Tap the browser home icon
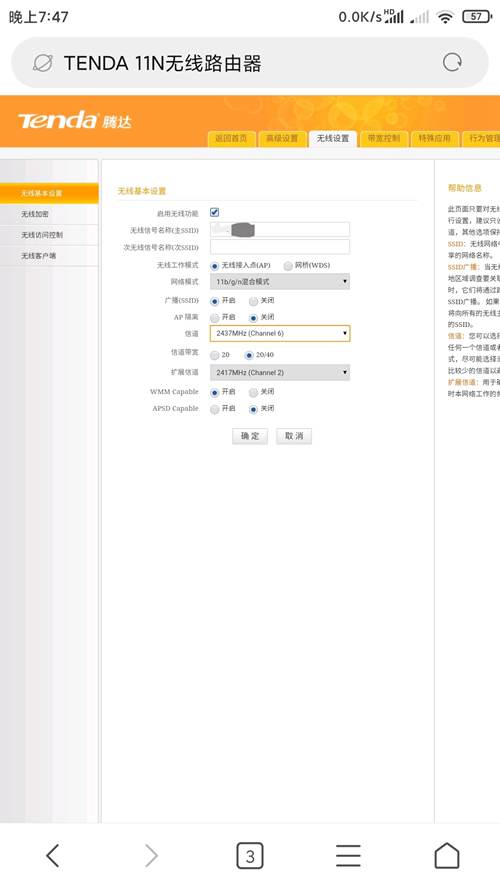 (447, 855)
